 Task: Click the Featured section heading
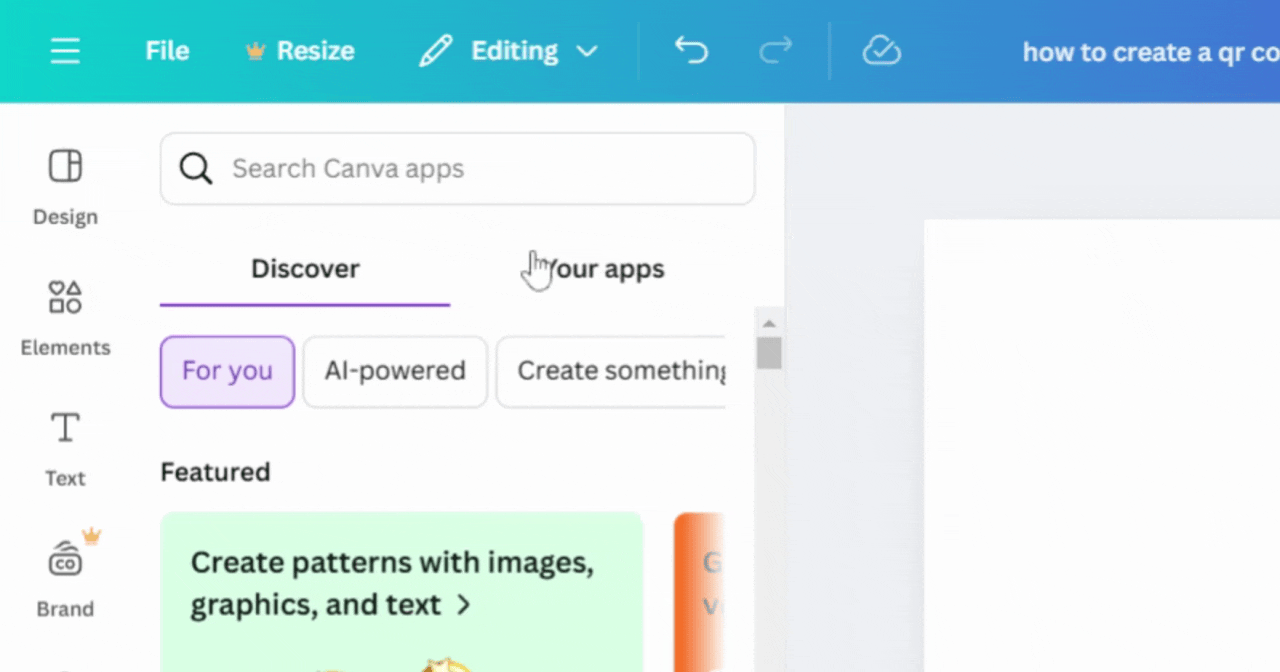click(215, 472)
